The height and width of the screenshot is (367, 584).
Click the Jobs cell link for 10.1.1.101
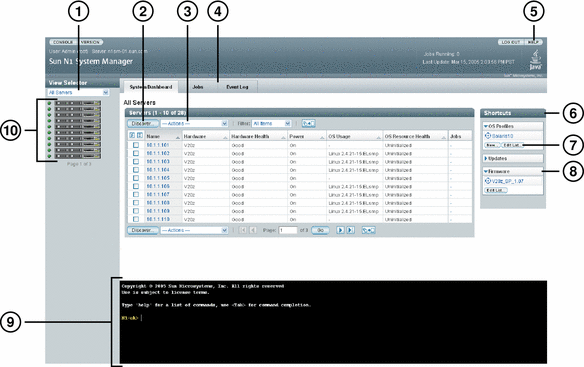click(x=451, y=145)
